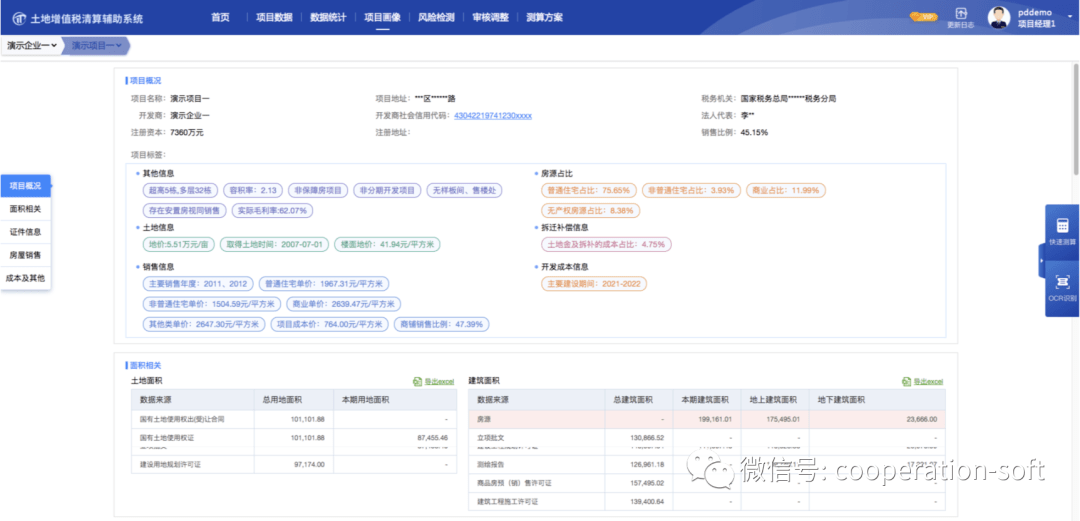1080x521 pixels.
Task: Open the 快速测算 calculator tool
Action: coord(1062,231)
